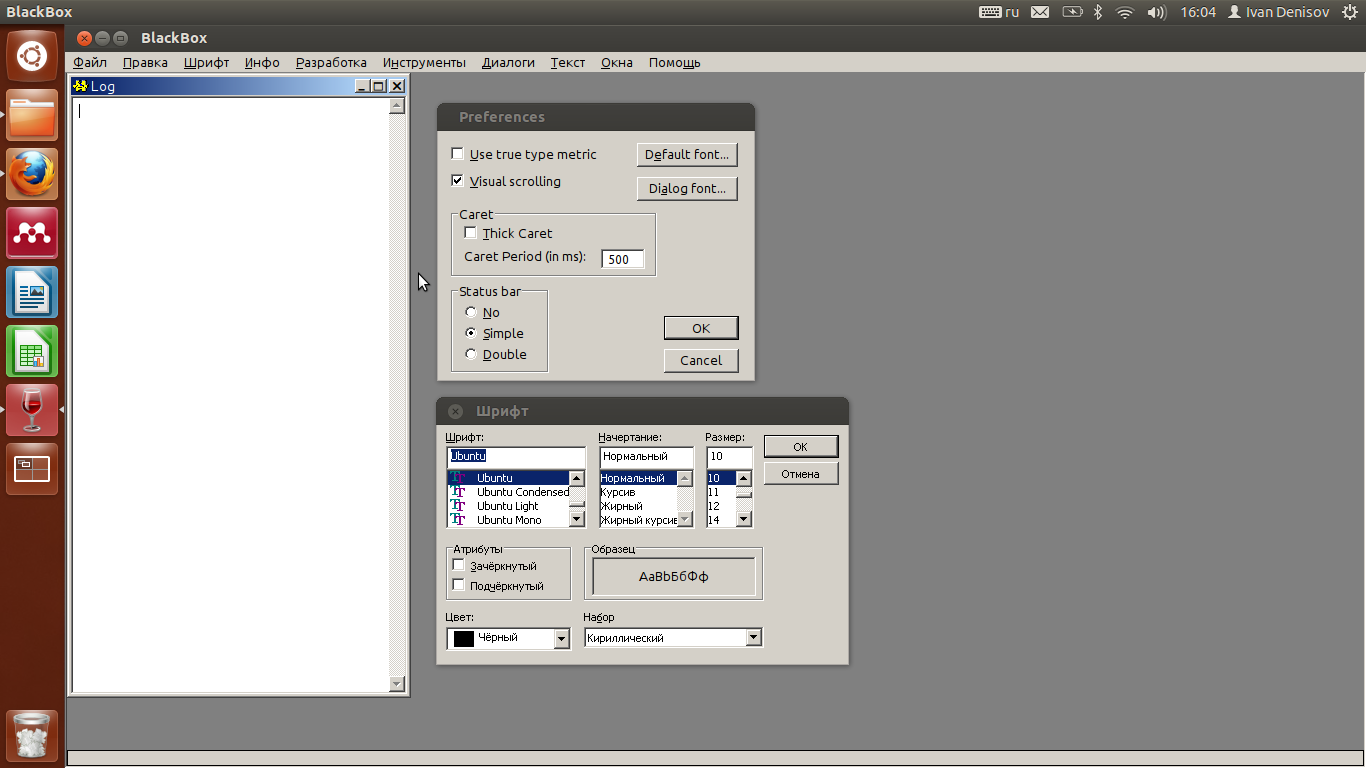
Task: Open the Trash icon in the dock
Action: click(32, 736)
